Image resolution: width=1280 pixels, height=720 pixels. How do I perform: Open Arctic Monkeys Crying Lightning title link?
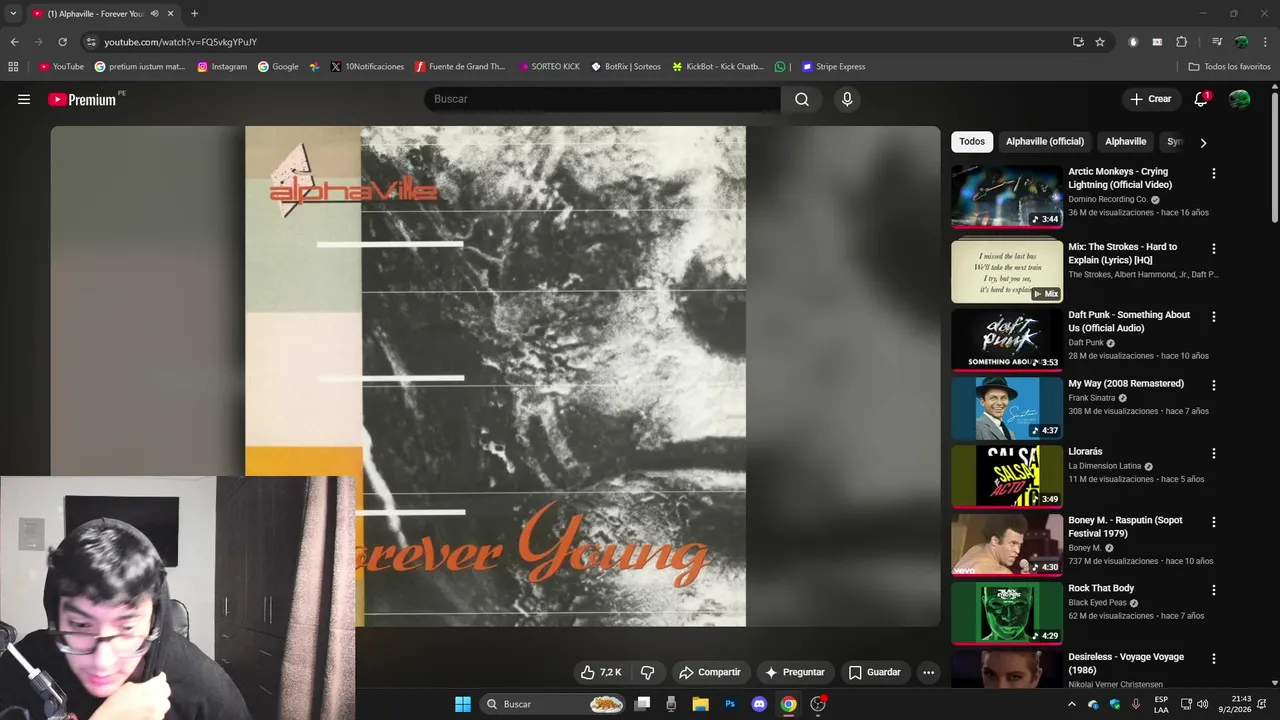click(x=1120, y=178)
